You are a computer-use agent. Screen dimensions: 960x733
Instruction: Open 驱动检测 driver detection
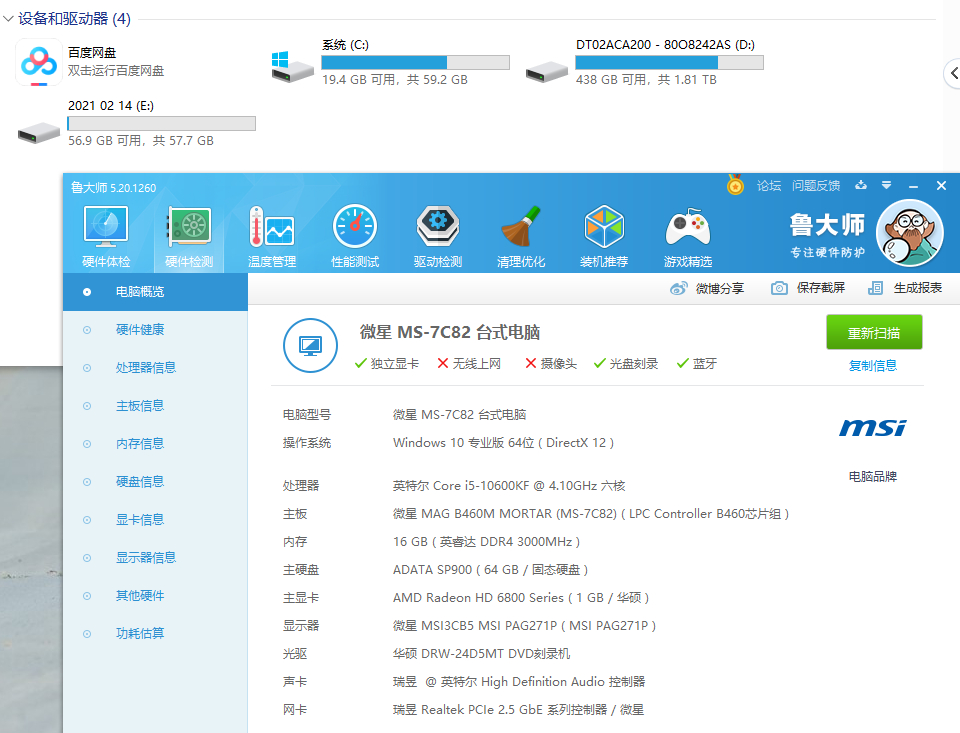pos(438,236)
